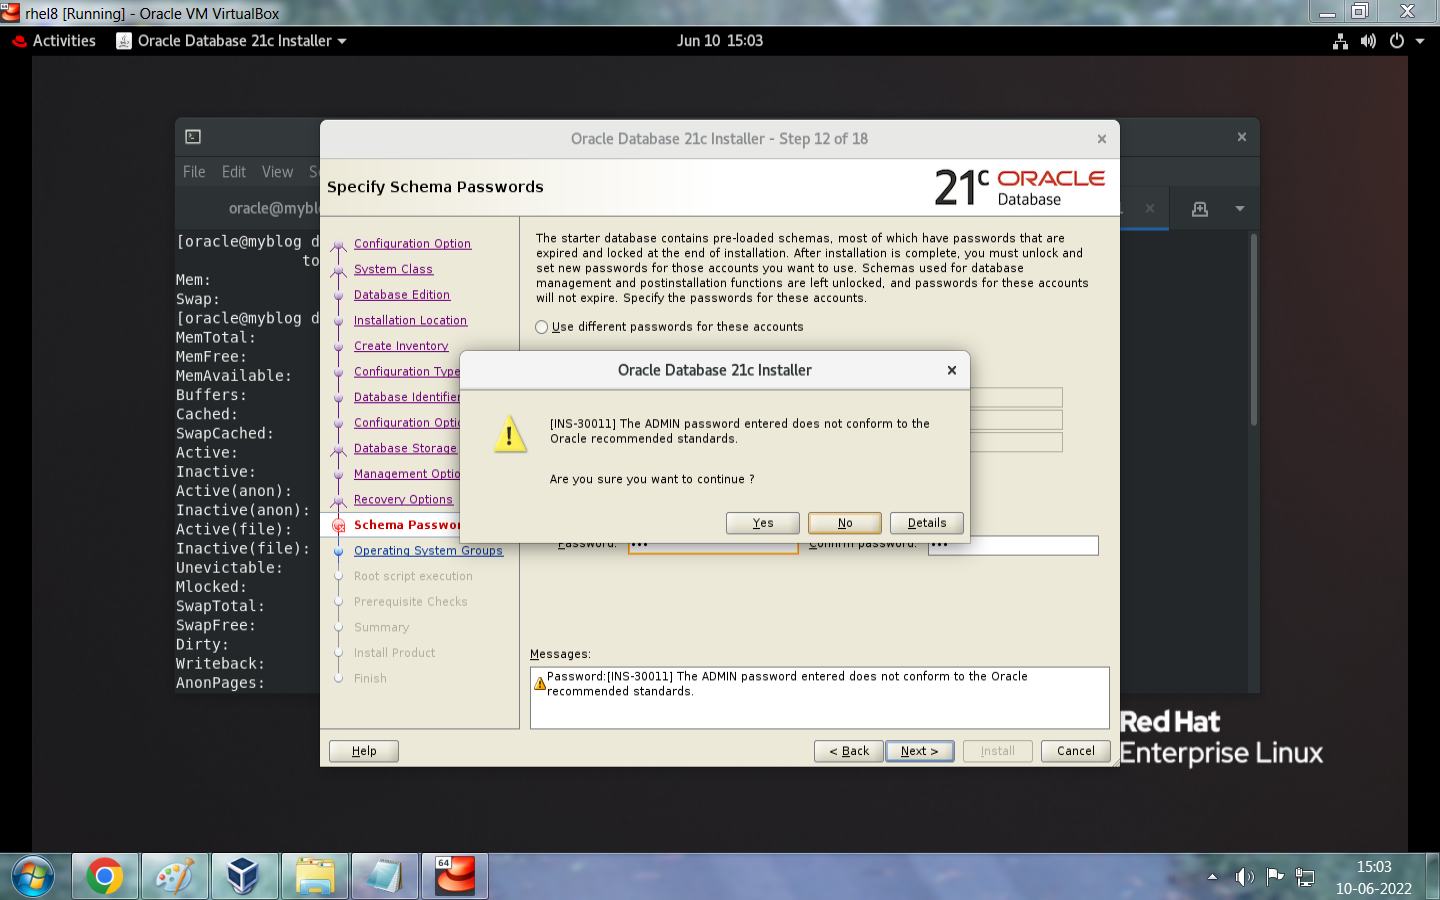
Task: Click the new tab icon in terminal
Action: click(x=1200, y=209)
